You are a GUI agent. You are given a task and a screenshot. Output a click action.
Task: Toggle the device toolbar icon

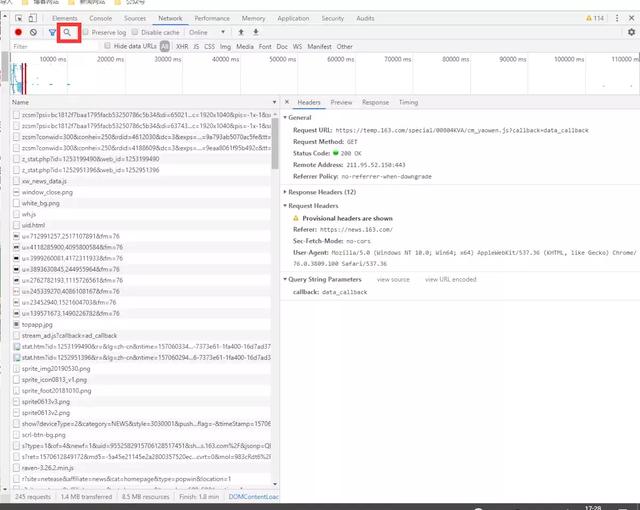32,18
